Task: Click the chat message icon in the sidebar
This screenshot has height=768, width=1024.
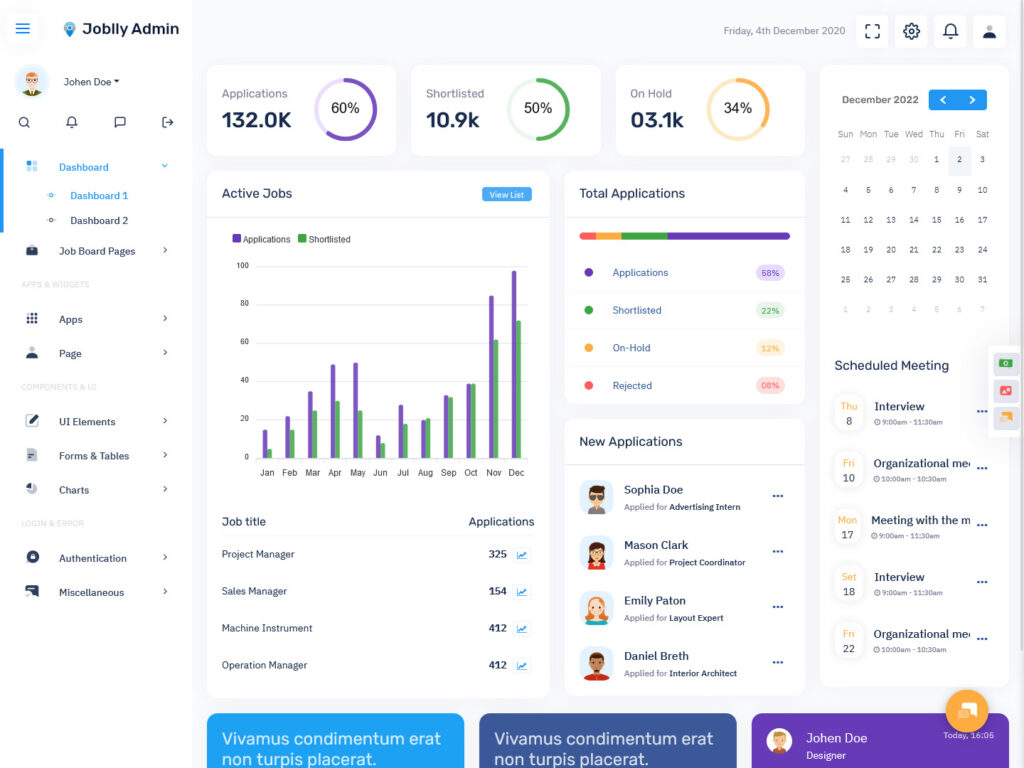Action: pyautogui.click(x=119, y=121)
